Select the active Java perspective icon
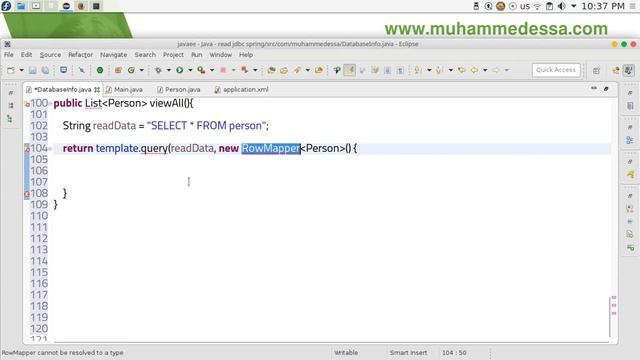Image resolution: width=640 pixels, height=360 pixels. pos(629,70)
